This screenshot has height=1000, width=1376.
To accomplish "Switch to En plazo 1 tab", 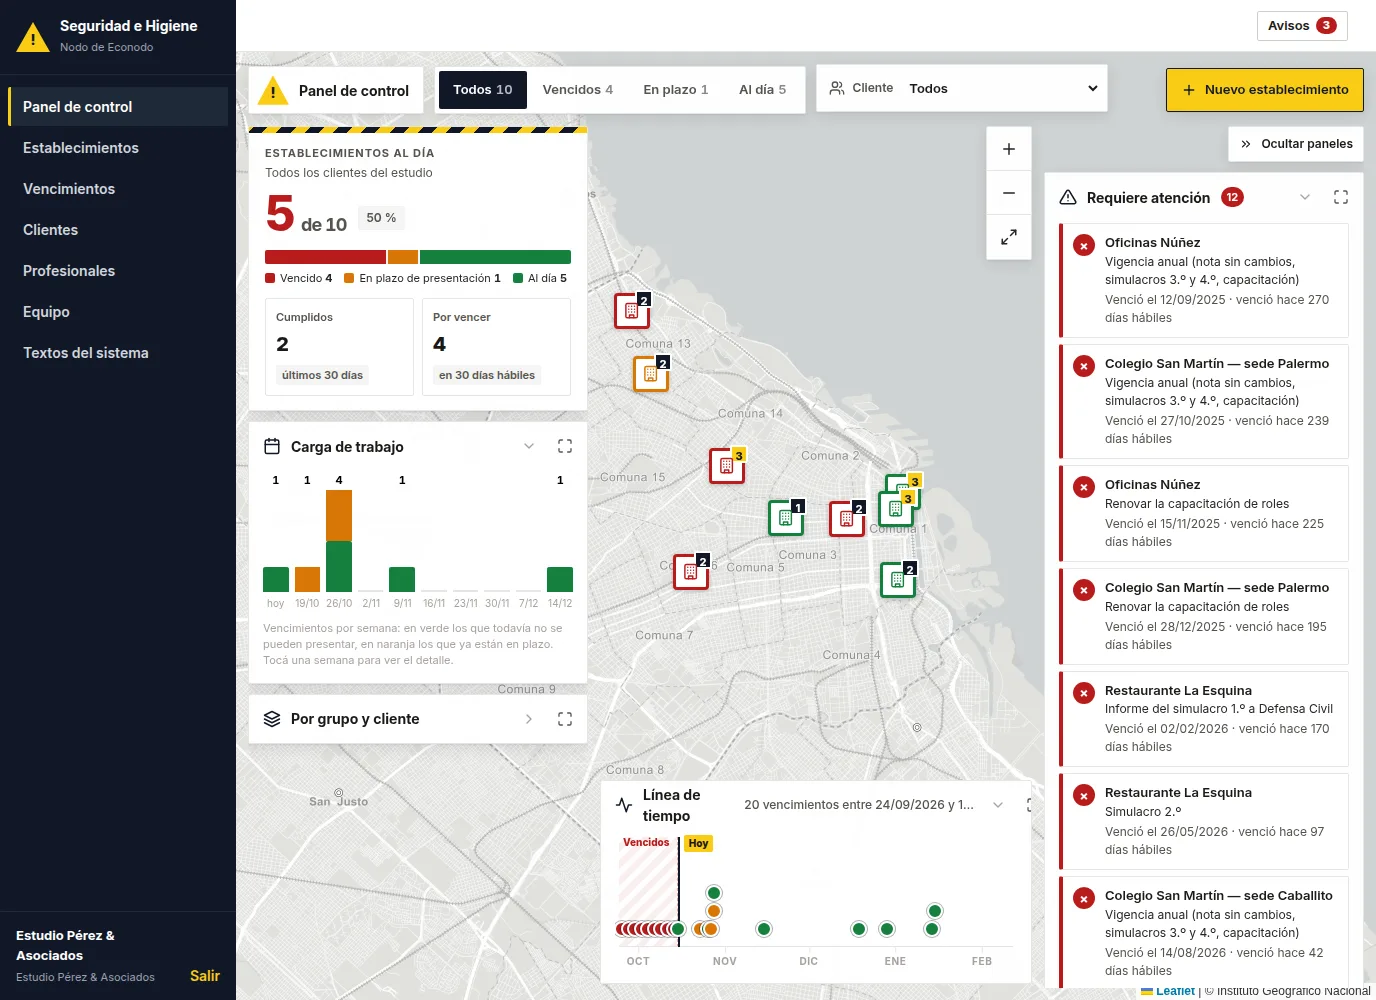I will click(x=676, y=90).
